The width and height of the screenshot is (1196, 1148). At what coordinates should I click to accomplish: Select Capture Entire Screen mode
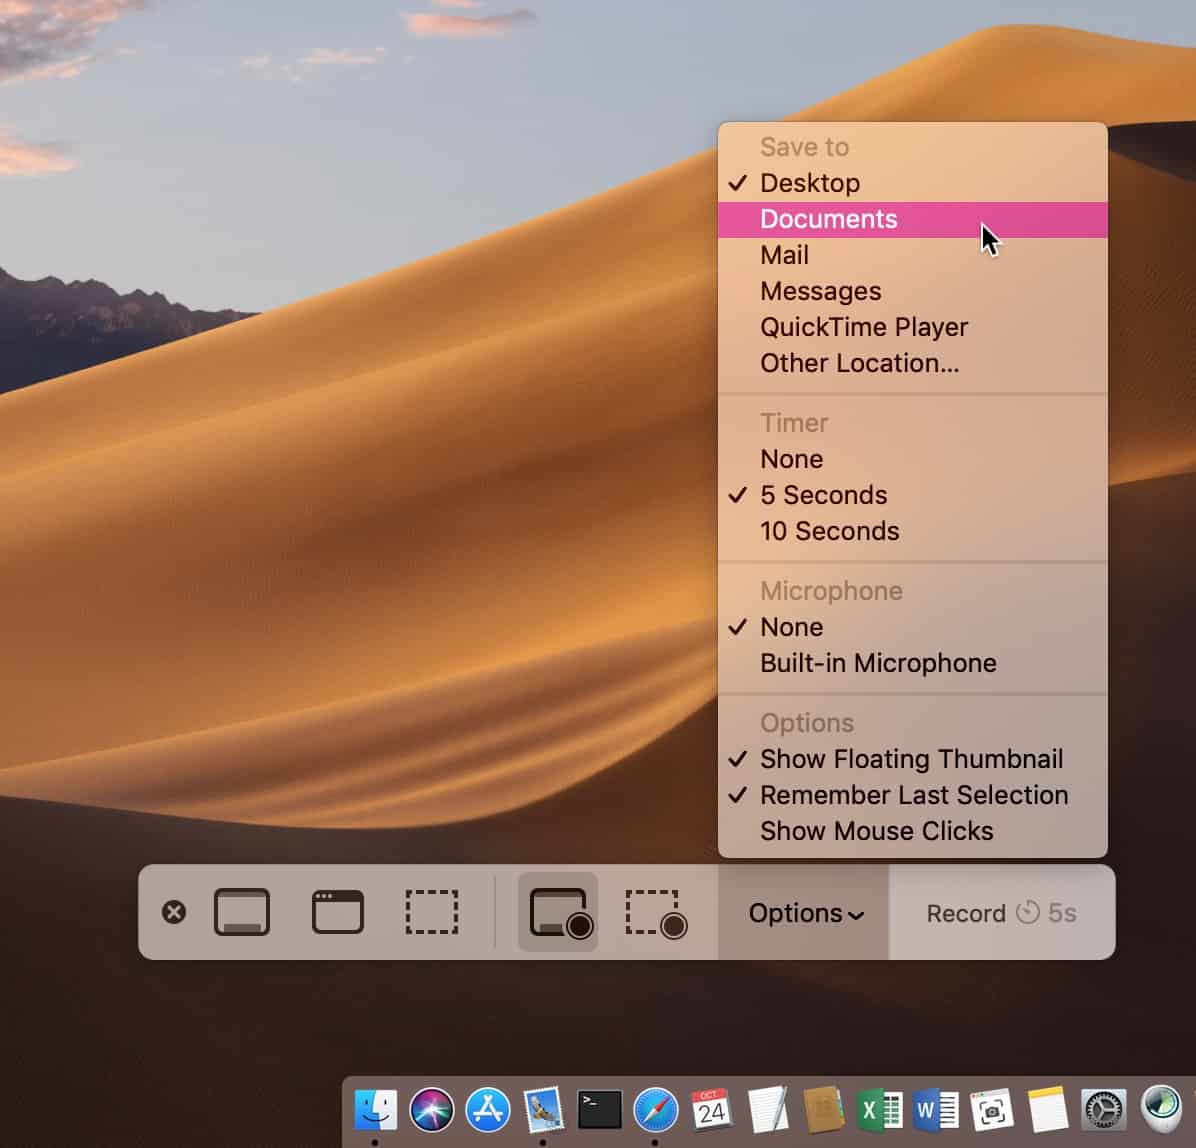(x=242, y=912)
